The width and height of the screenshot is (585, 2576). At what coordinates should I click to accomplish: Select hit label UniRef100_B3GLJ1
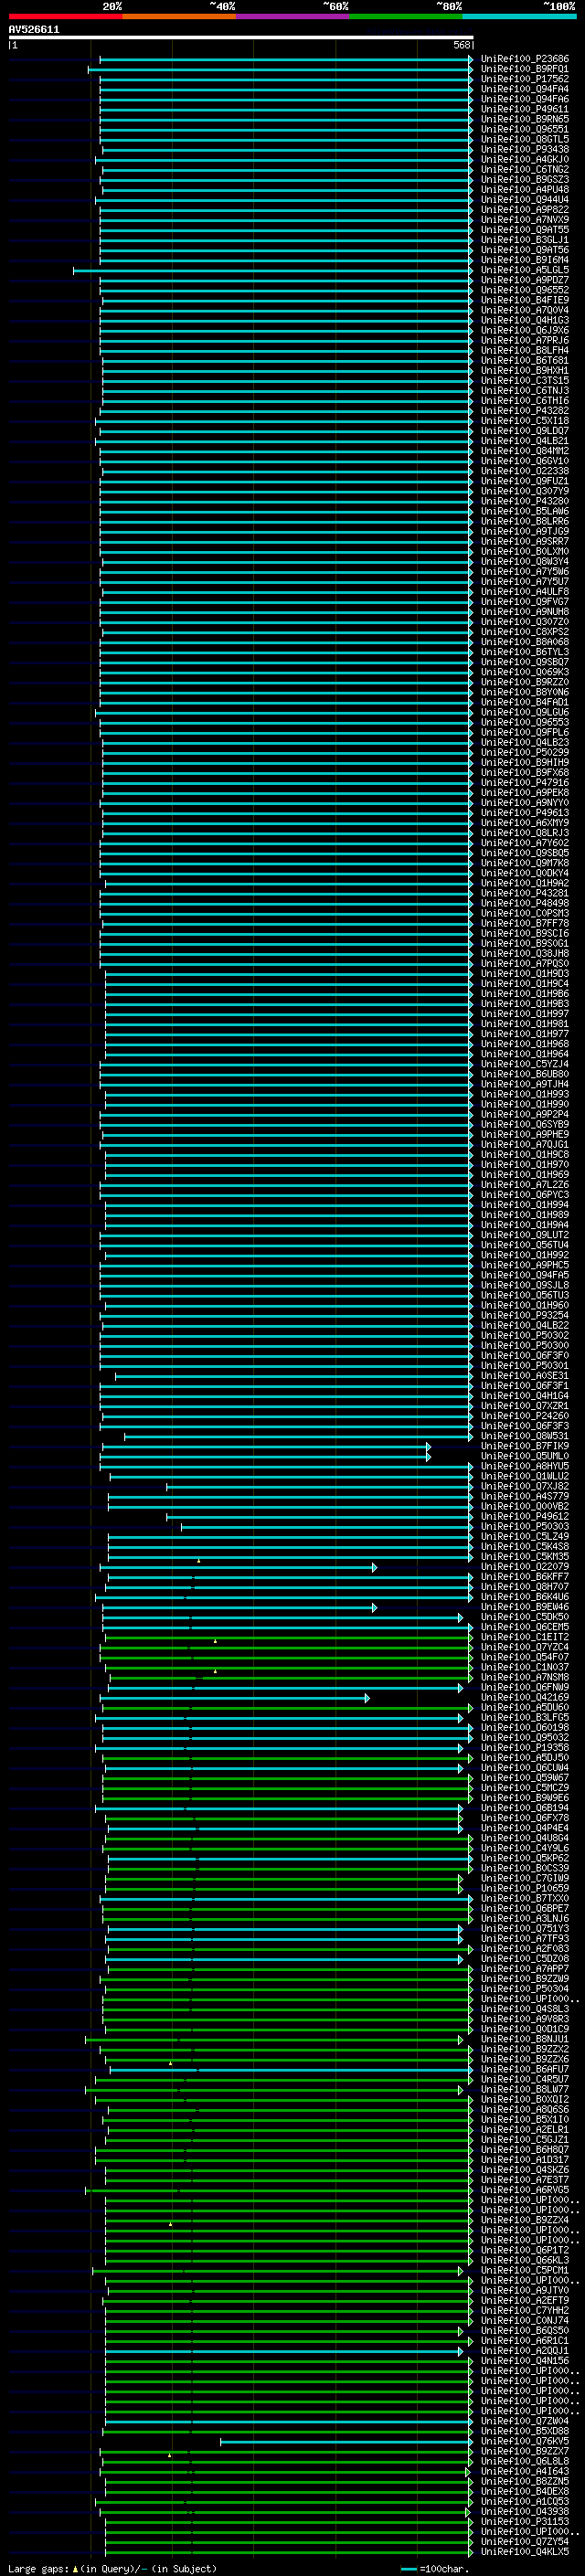coord(525,240)
